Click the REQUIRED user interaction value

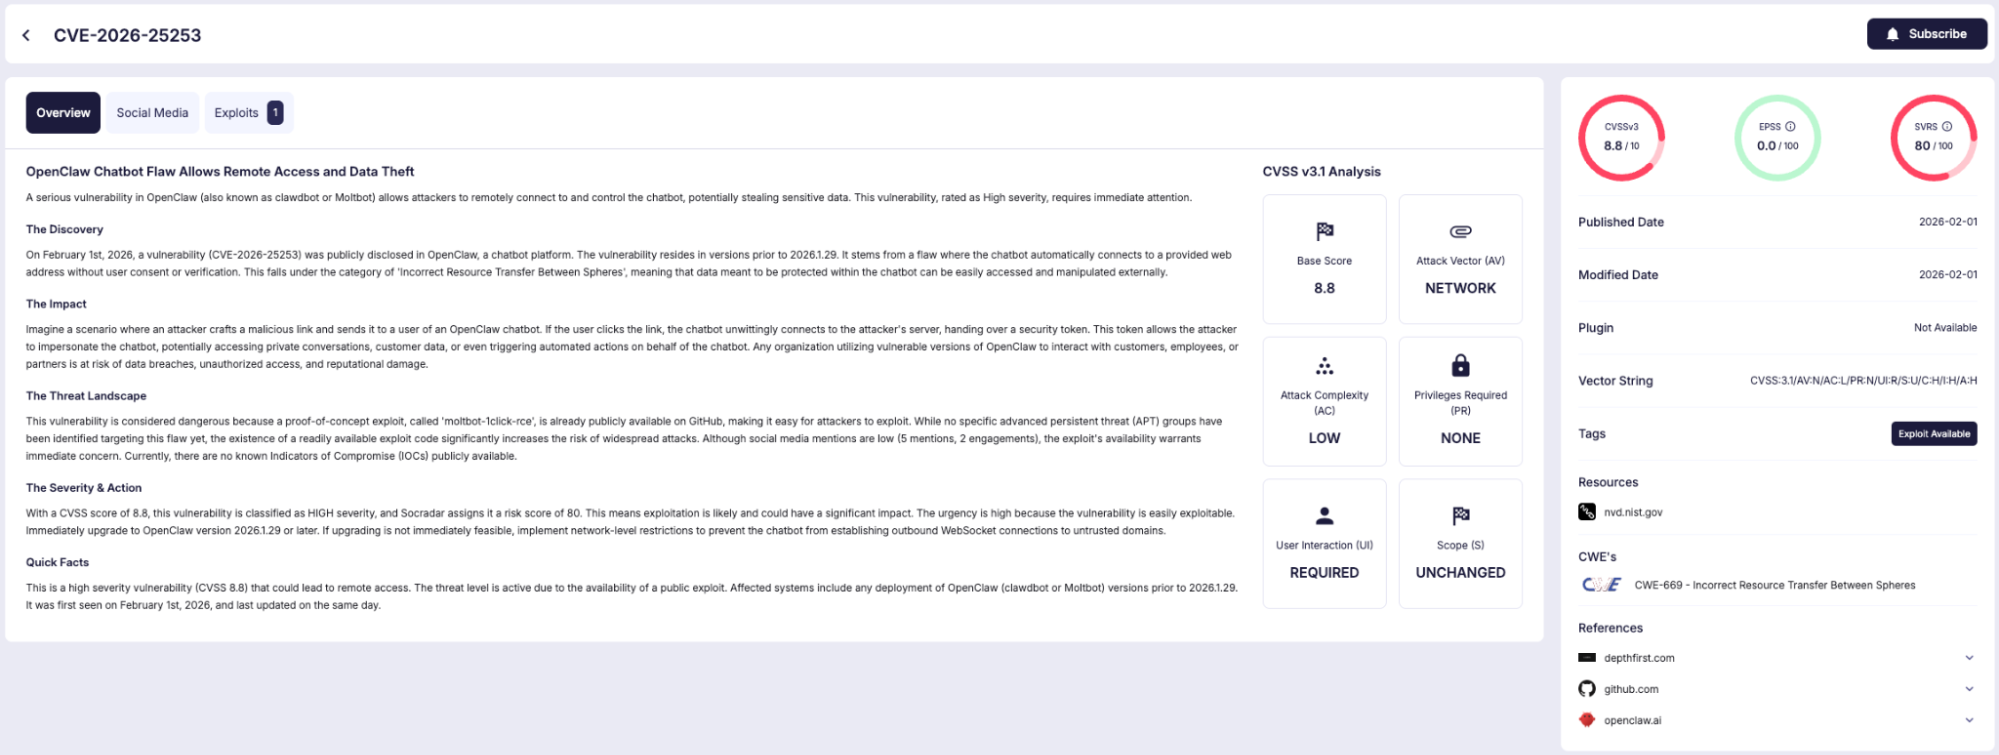pyautogui.click(x=1324, y=573)
